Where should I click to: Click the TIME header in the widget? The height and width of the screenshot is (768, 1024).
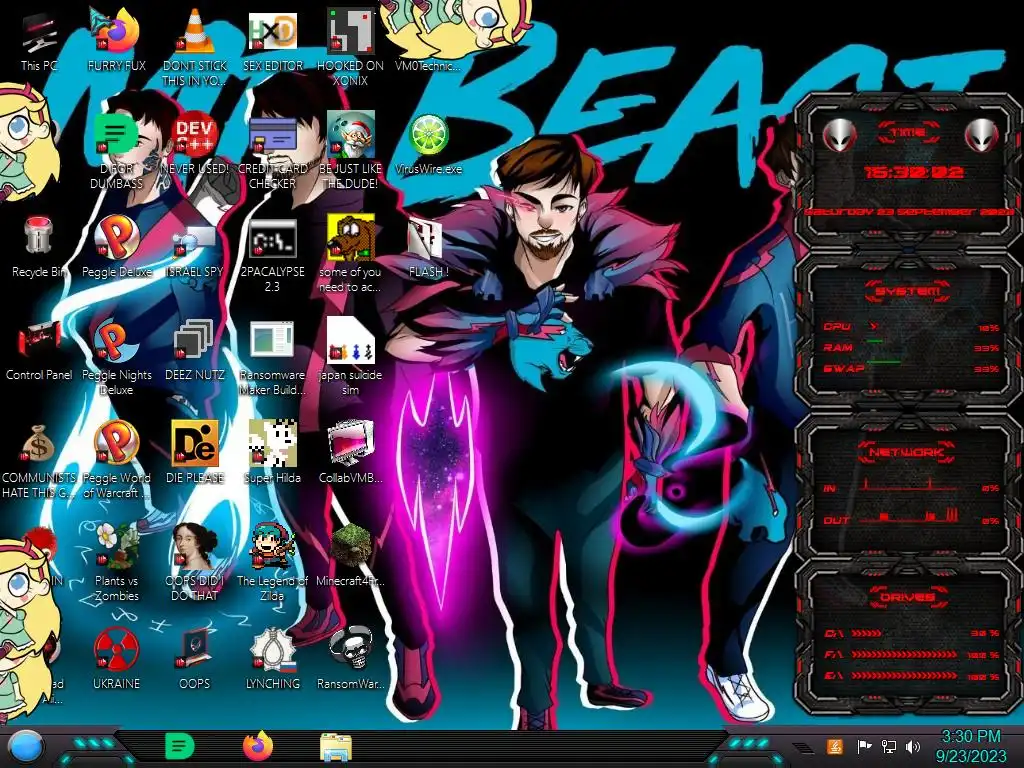(908, 132)
